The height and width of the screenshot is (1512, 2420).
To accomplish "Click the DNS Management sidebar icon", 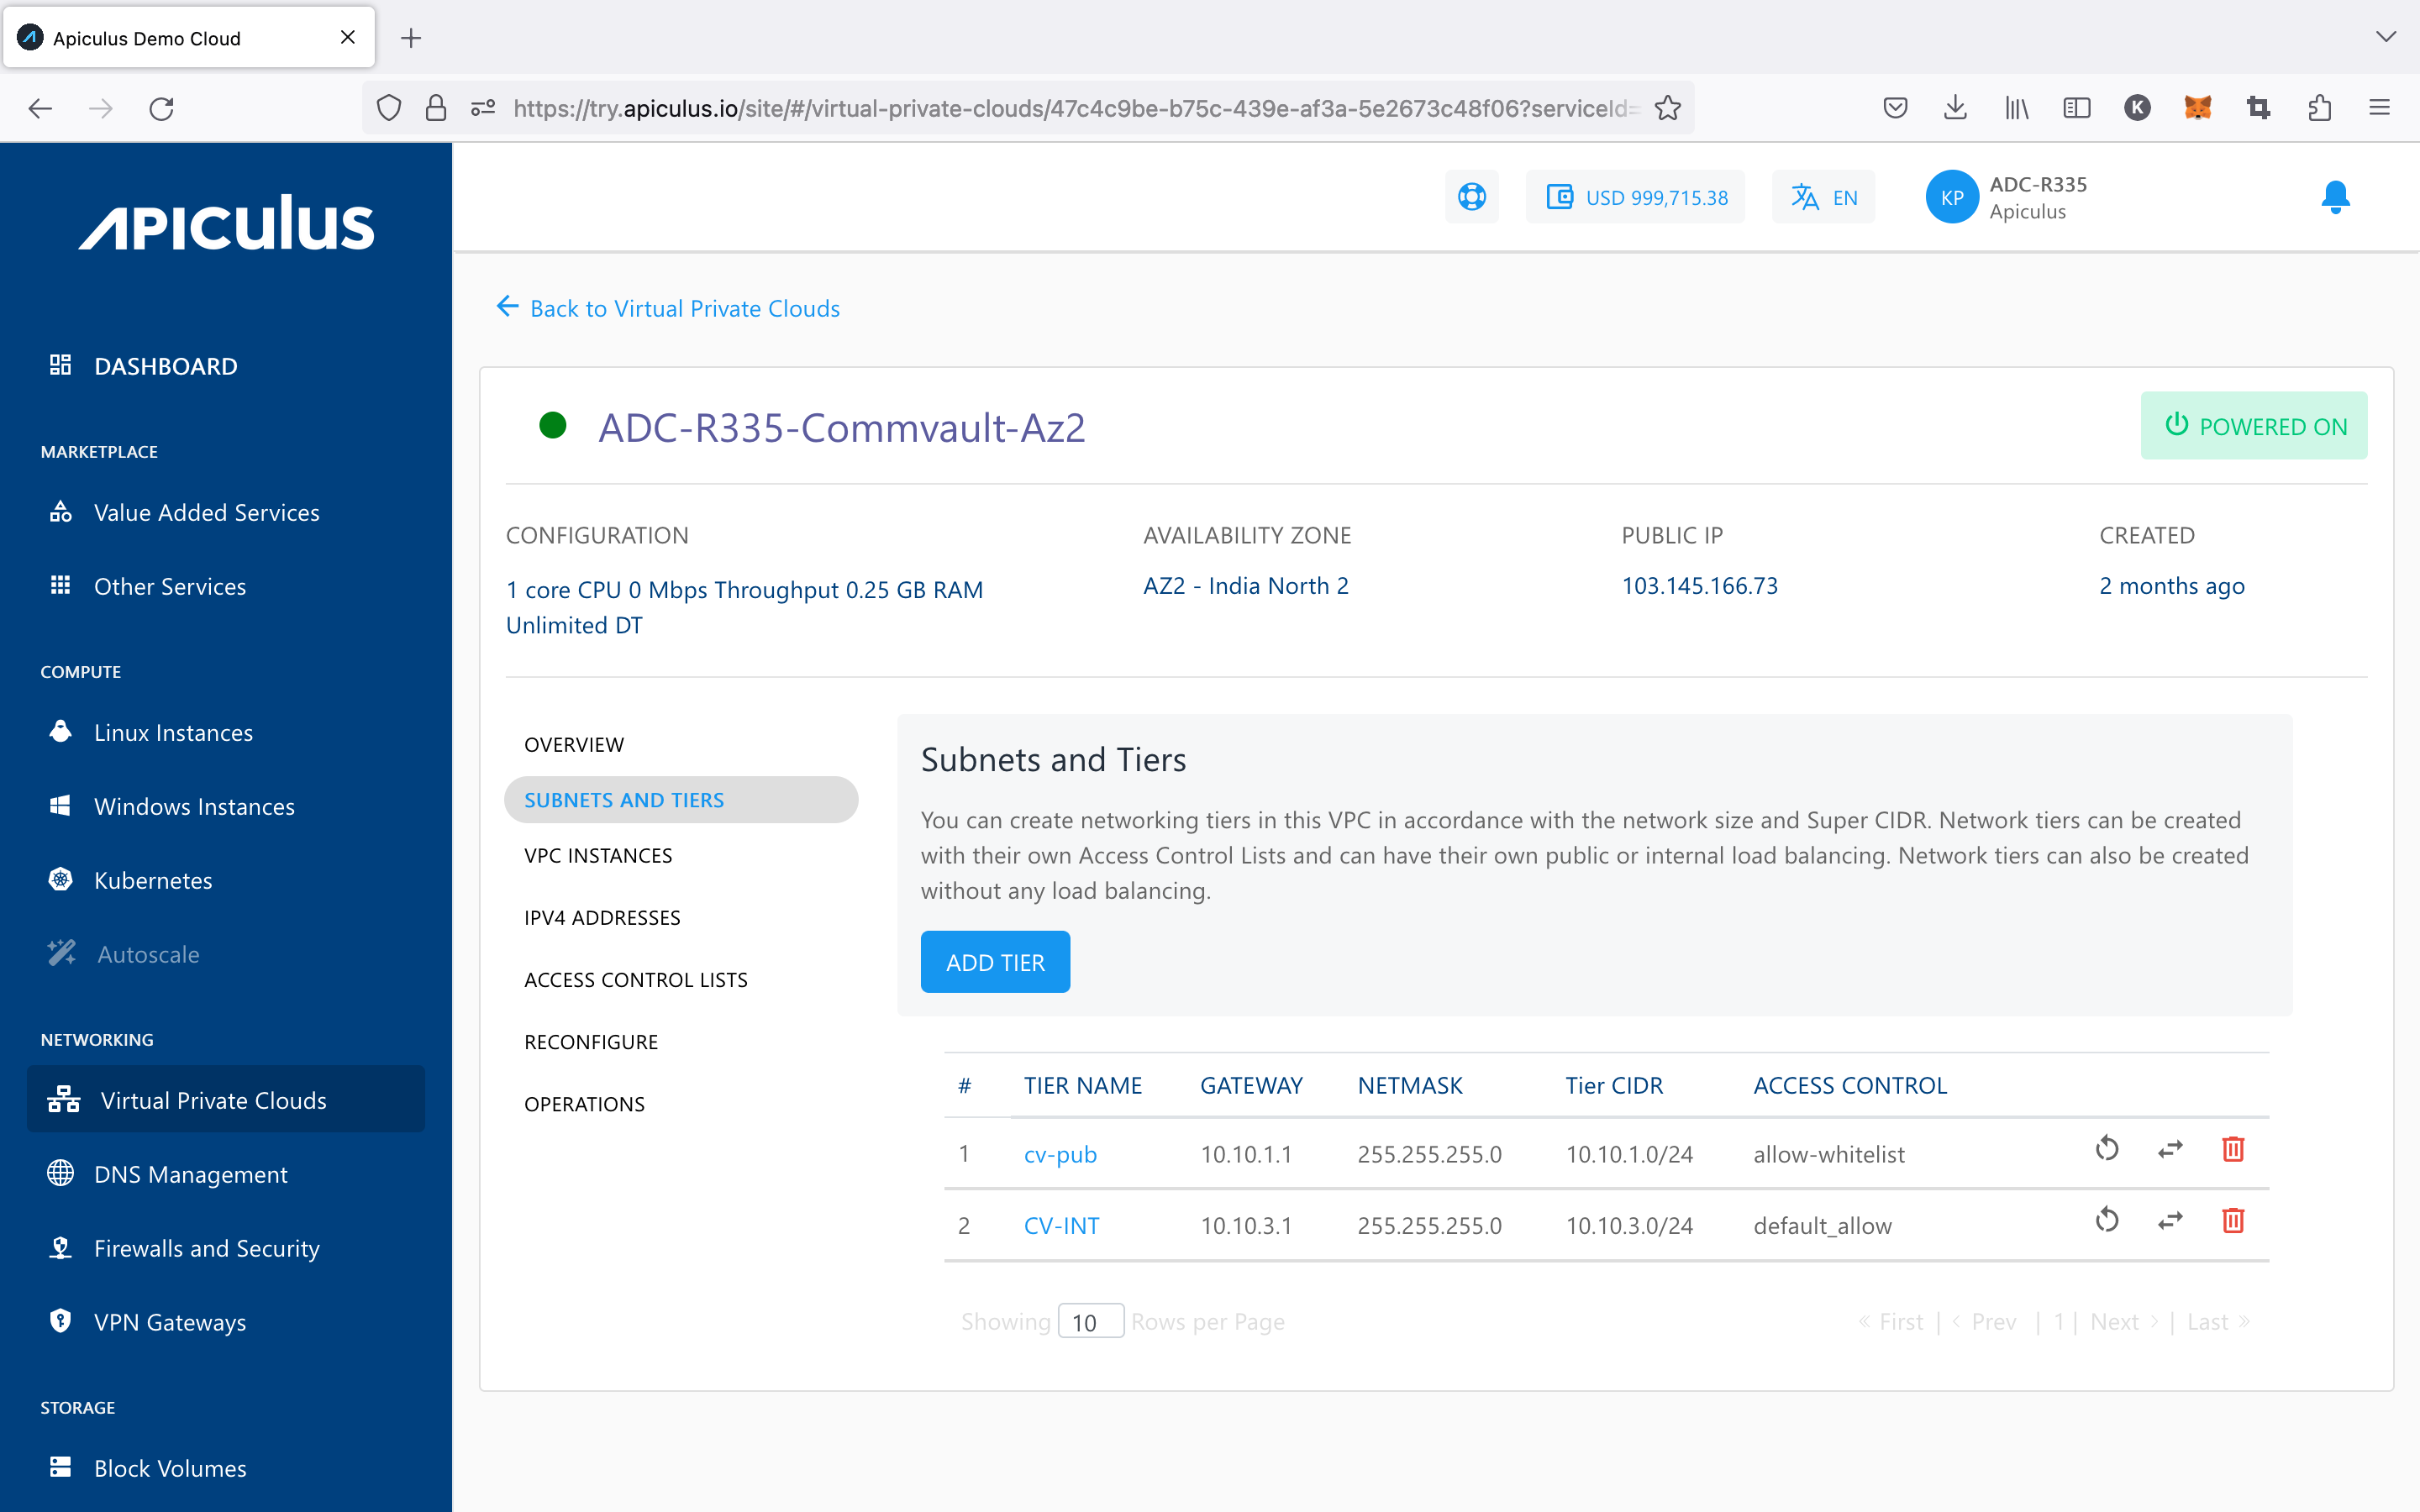I will (x=61, y=1173).
